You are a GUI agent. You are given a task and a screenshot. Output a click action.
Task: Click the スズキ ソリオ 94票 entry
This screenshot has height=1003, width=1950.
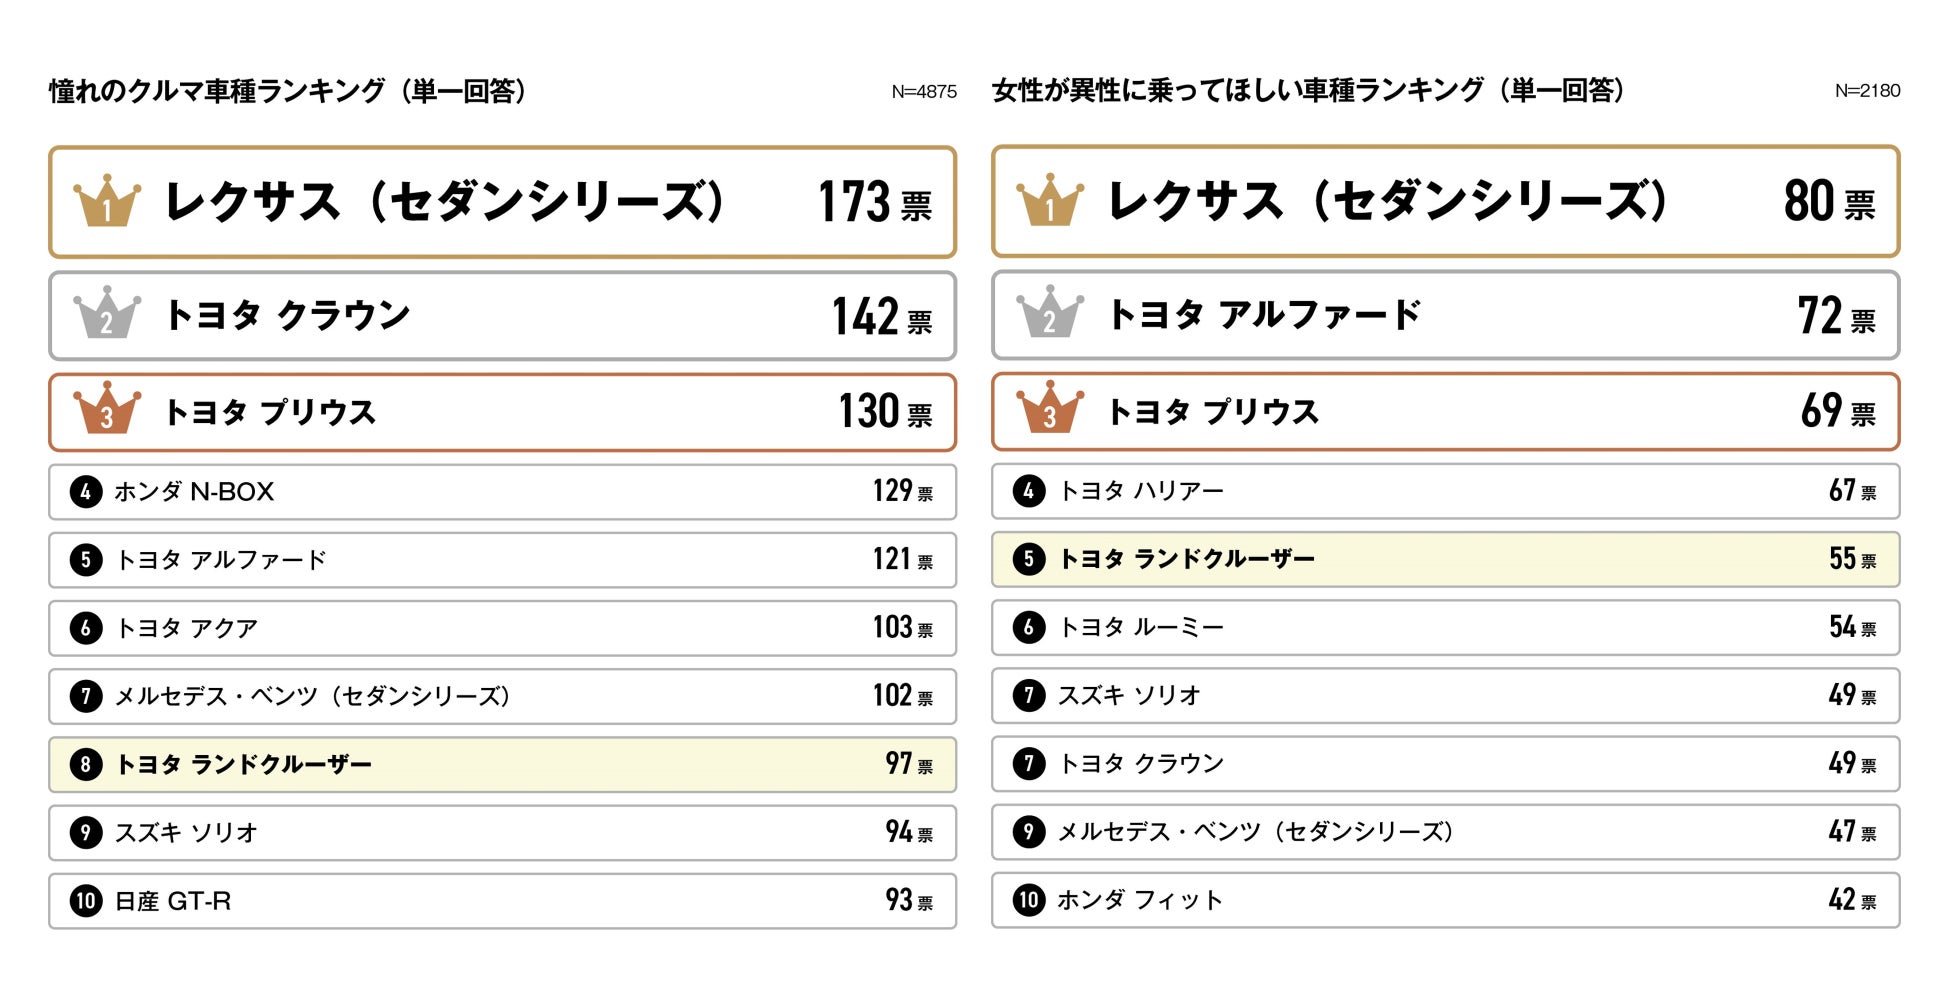(502, 833)
